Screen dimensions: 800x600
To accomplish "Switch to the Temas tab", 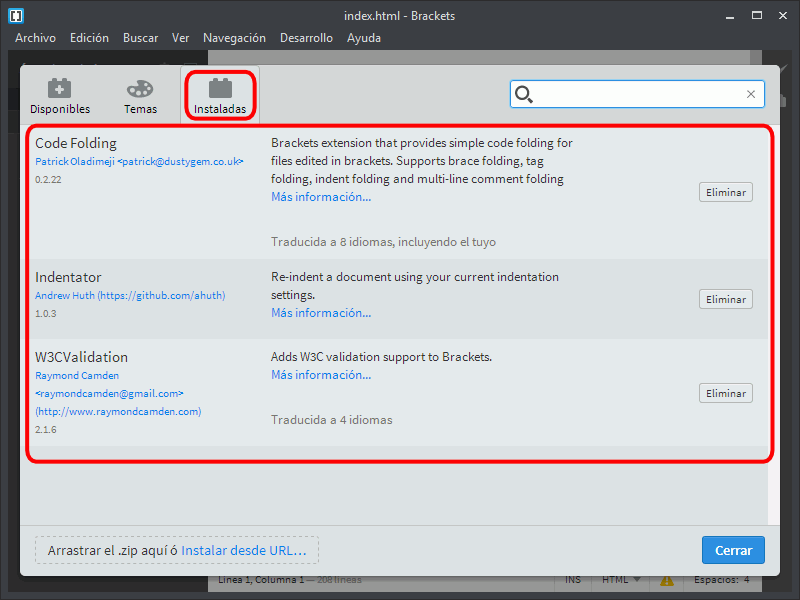I will tap(140, 96).
